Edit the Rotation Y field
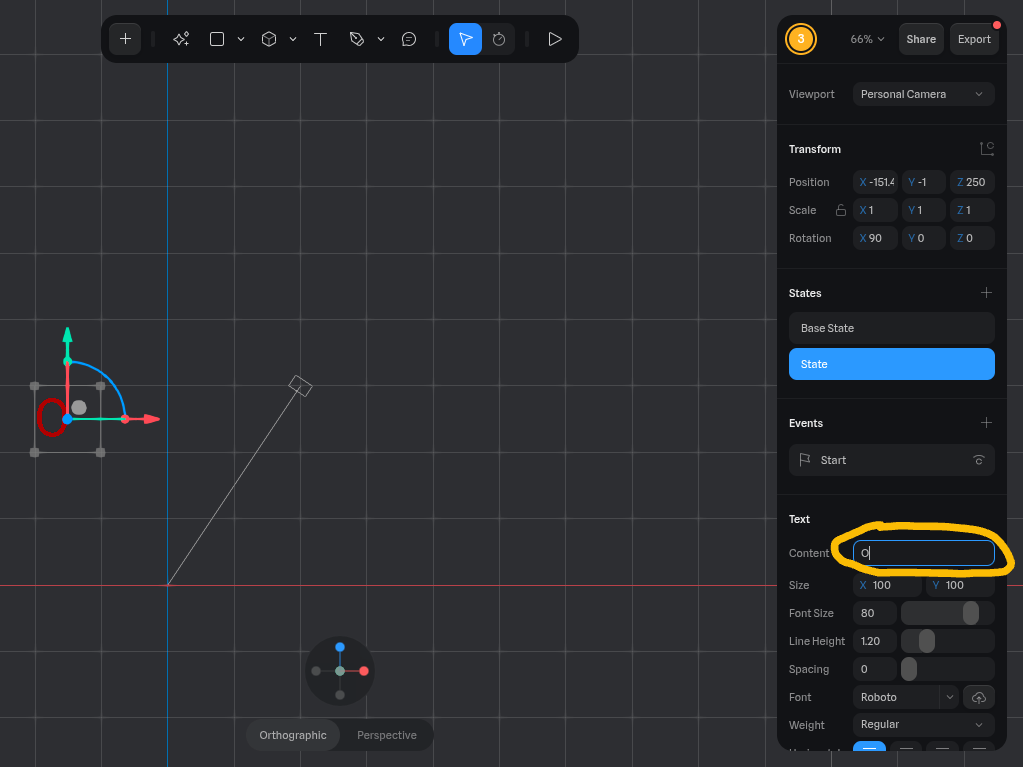 (924, 238)
